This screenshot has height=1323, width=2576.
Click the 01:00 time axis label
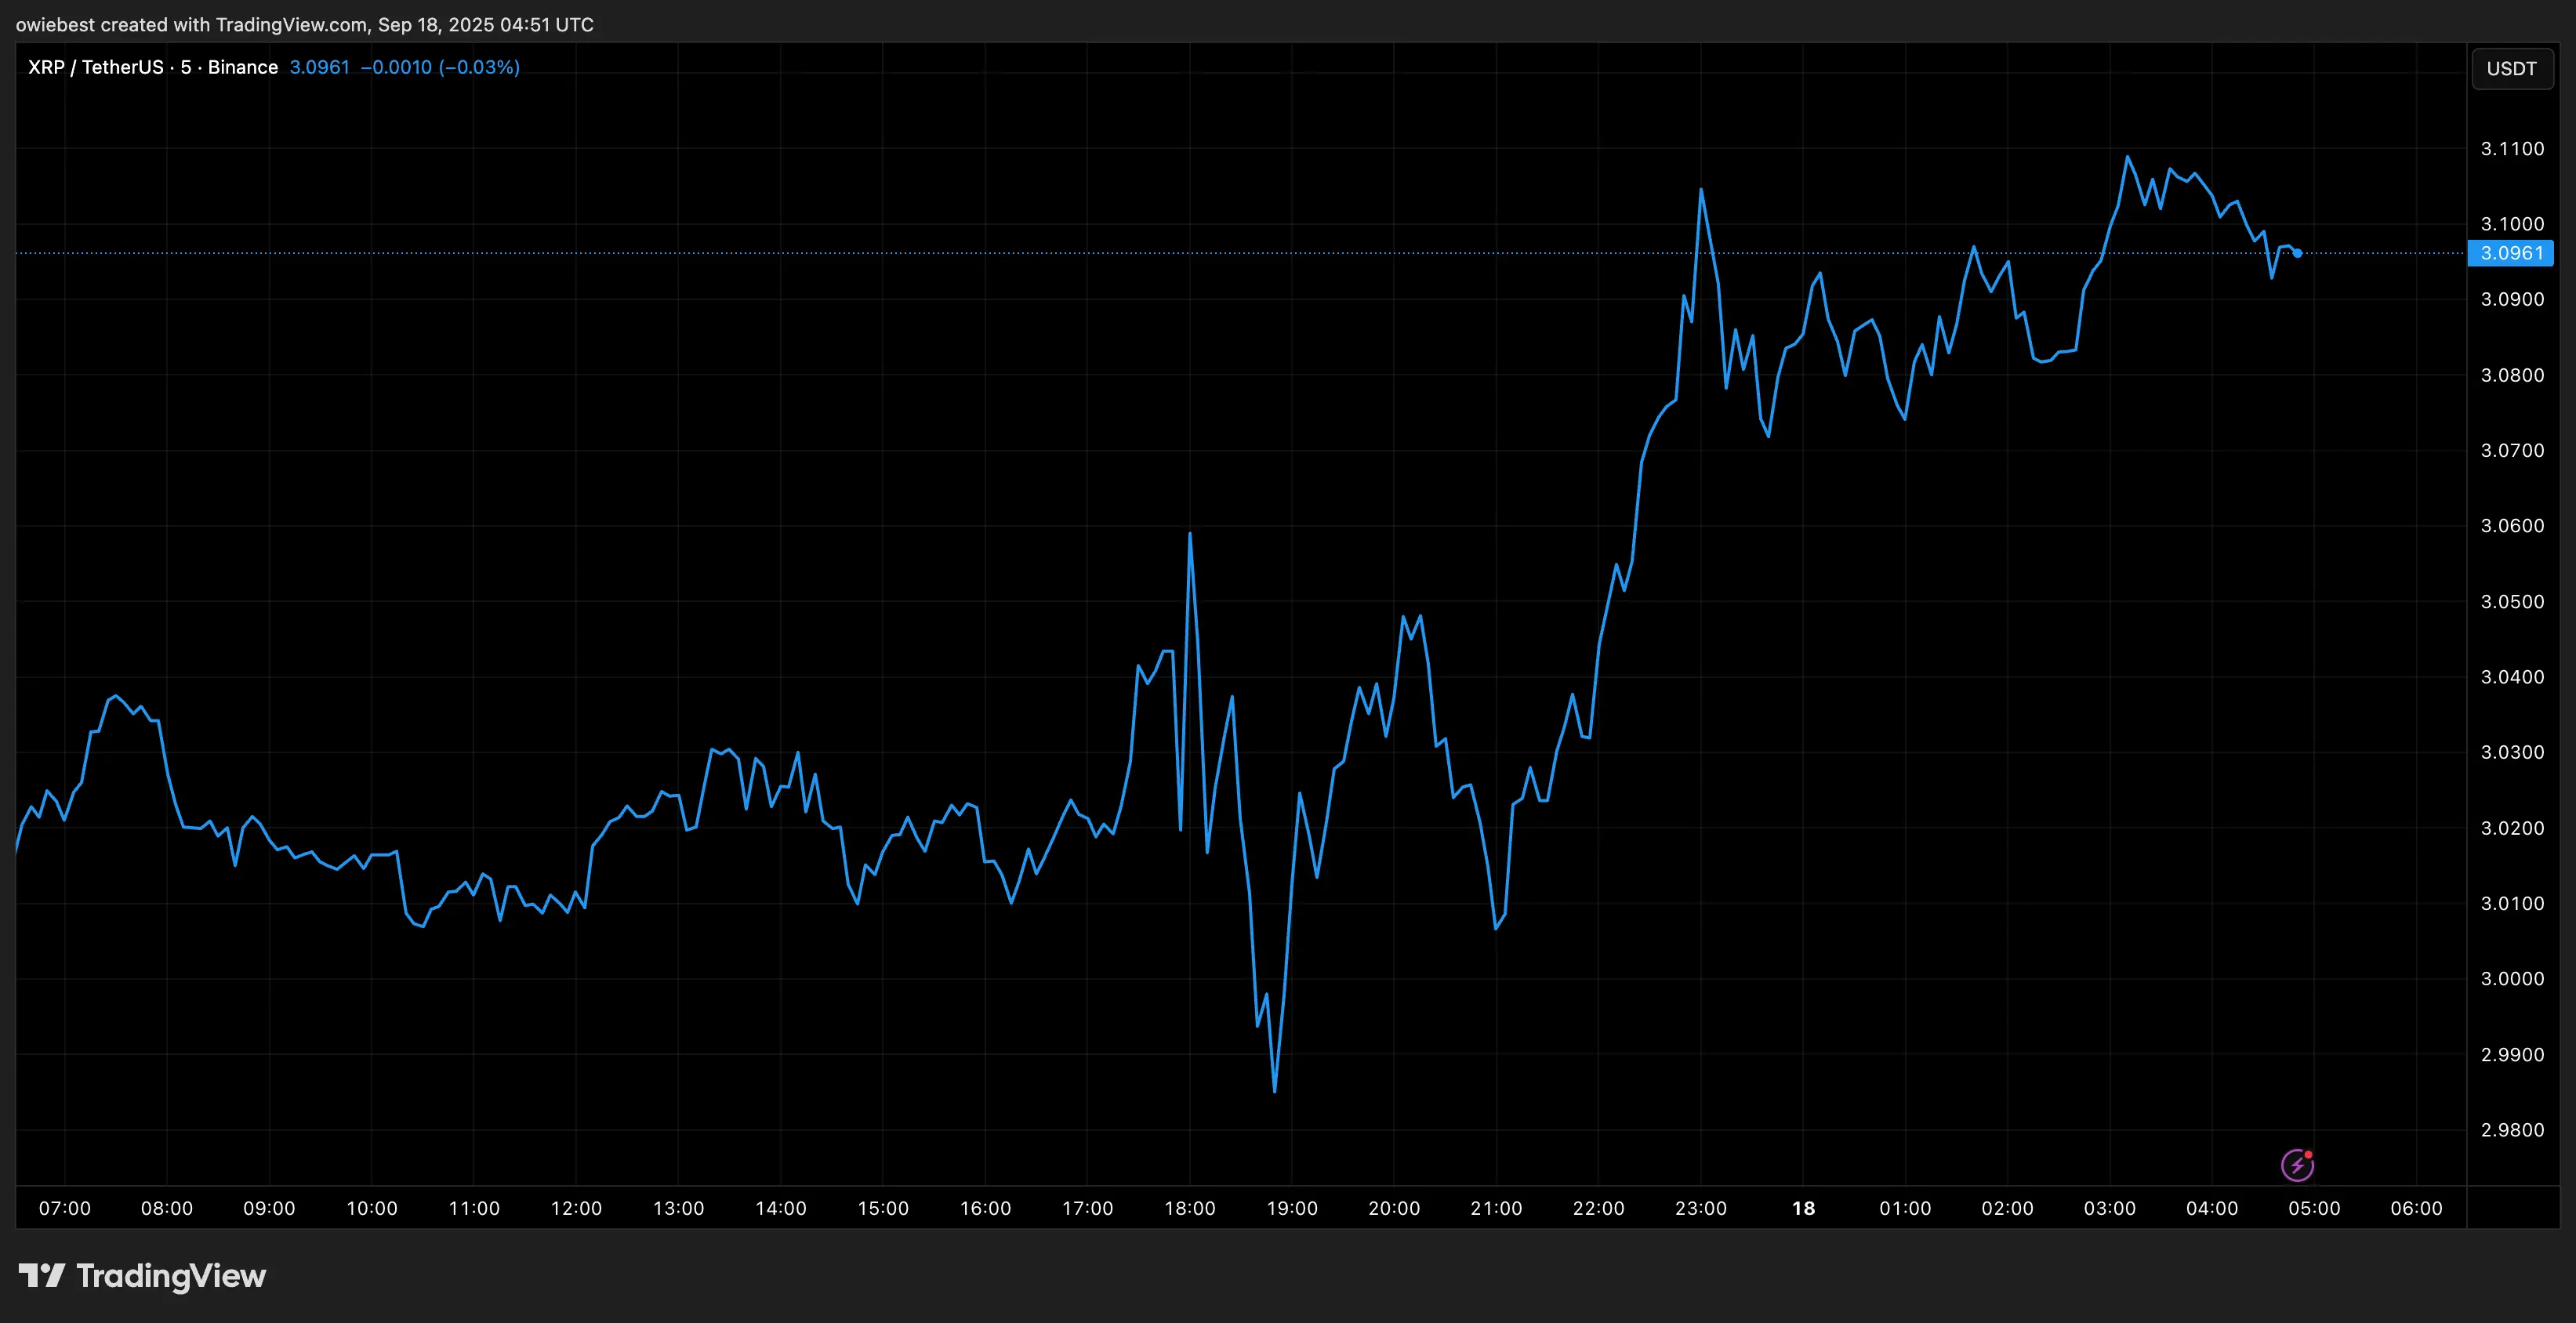tap(1905, 1208)
